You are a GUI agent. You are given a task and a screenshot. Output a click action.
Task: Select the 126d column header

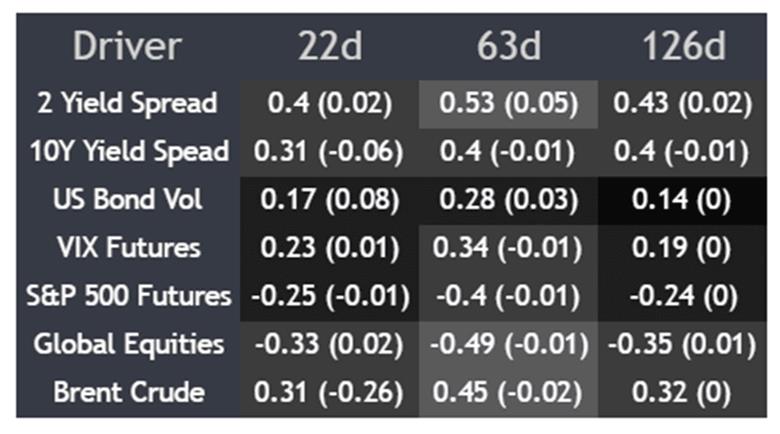click(x=684, y=47)
